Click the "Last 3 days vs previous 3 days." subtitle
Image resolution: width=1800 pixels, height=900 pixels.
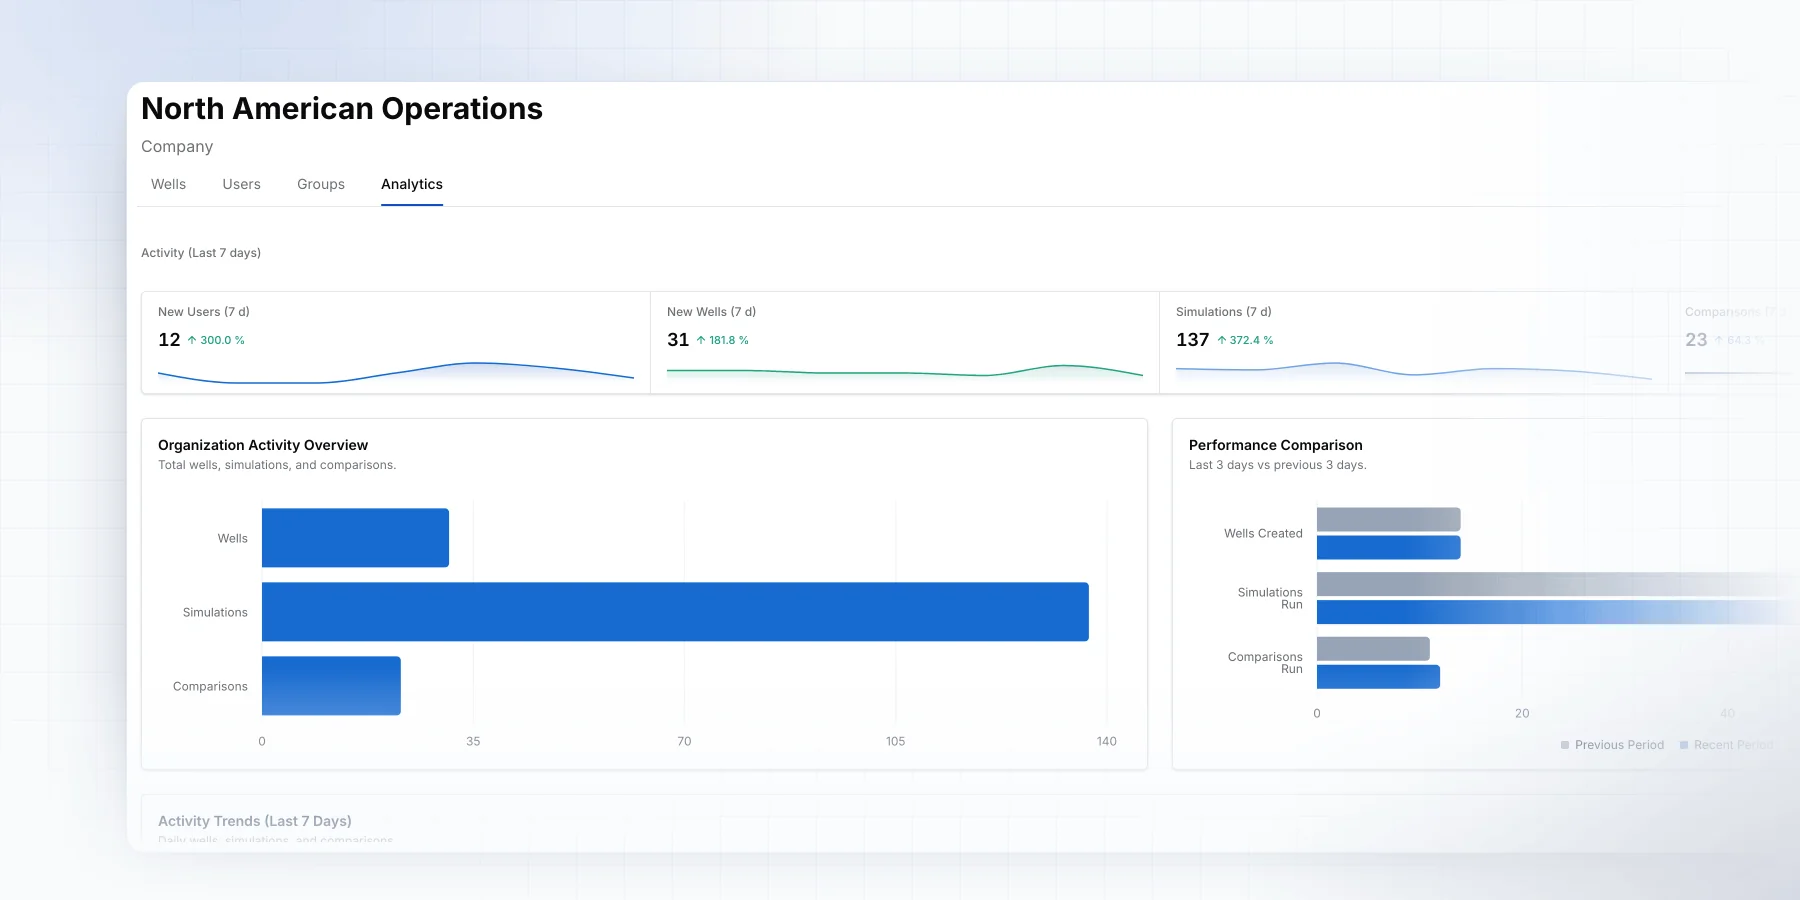pyautogui.click(x=1278, y=465)
